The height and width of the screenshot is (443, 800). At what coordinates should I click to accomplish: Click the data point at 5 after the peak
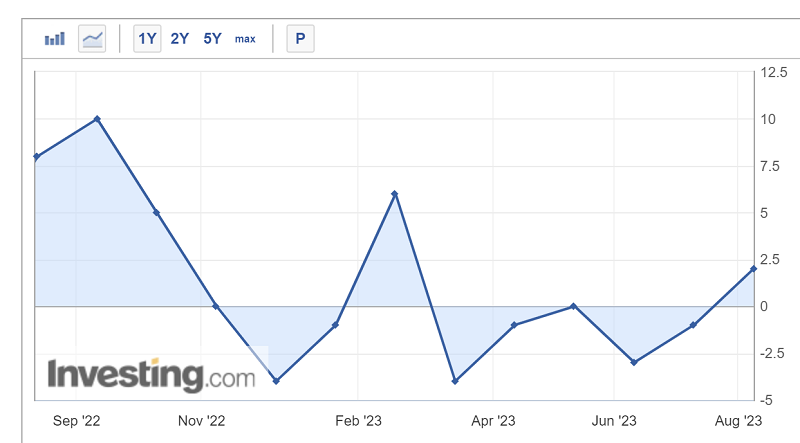point(157,213)
